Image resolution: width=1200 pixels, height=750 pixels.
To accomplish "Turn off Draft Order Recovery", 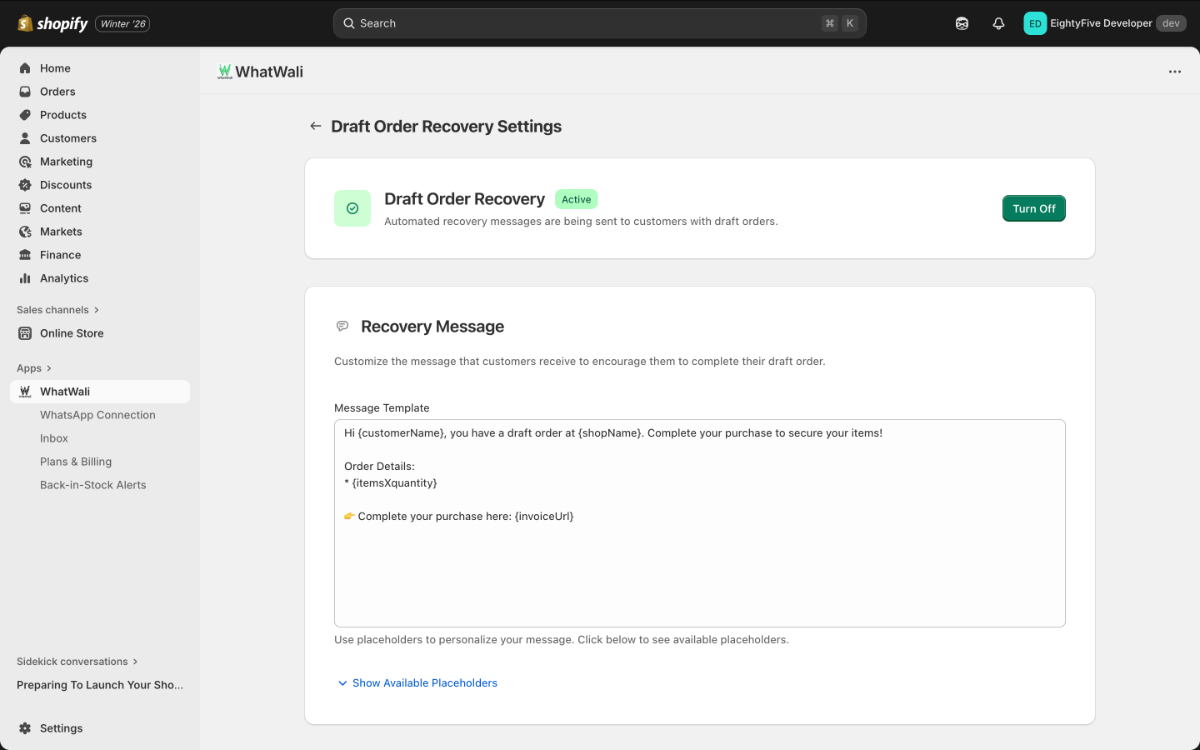I will click(1033, 208).
